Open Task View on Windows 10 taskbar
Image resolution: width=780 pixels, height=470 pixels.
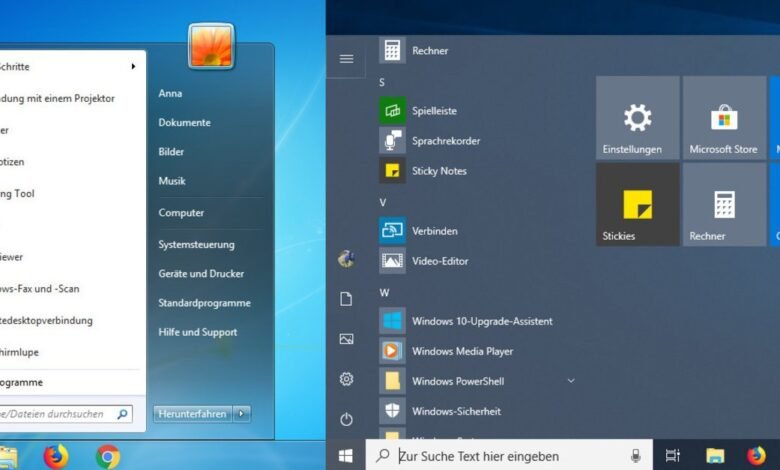[x=673, y=456]
